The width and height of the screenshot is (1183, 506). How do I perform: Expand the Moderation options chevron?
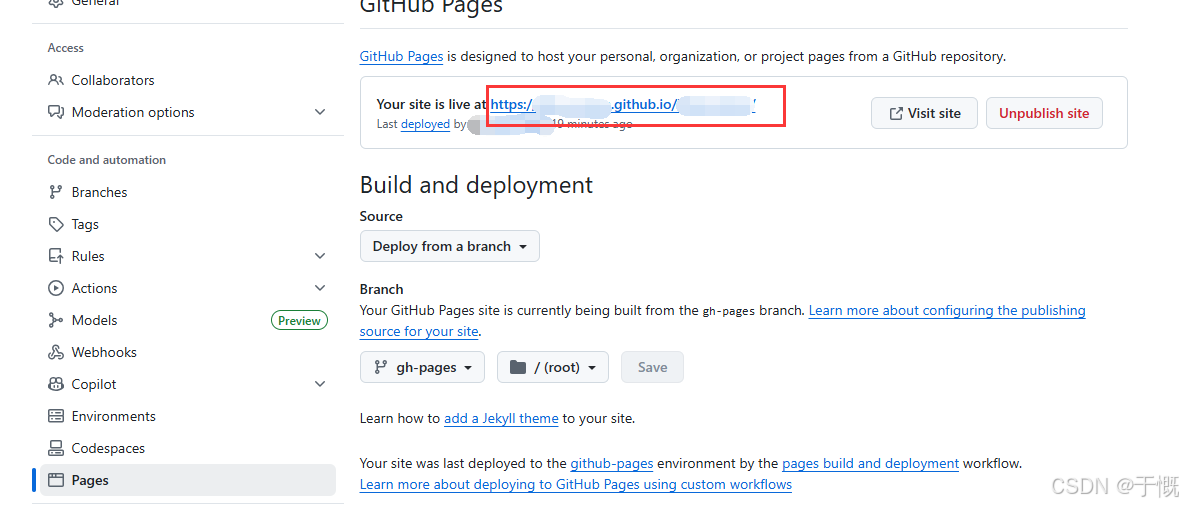320,112
